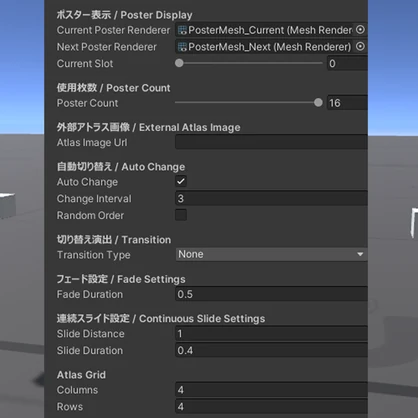
Task: Enable the Random Order checkbox
Action: click(181, 215)
